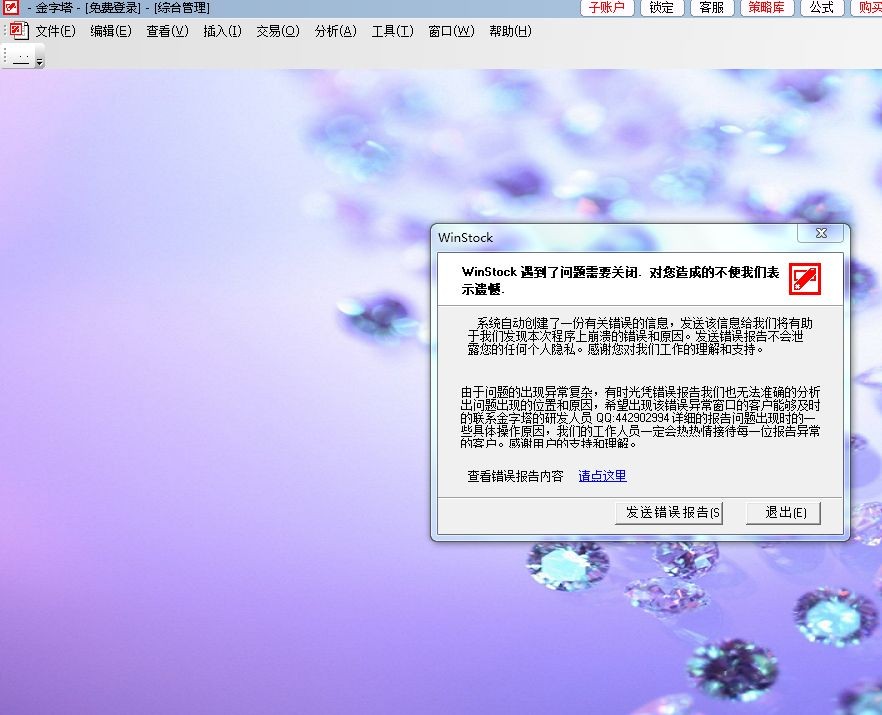
Task: Expand the toolbar options dropdown arrow
Action: pos(40,61)
